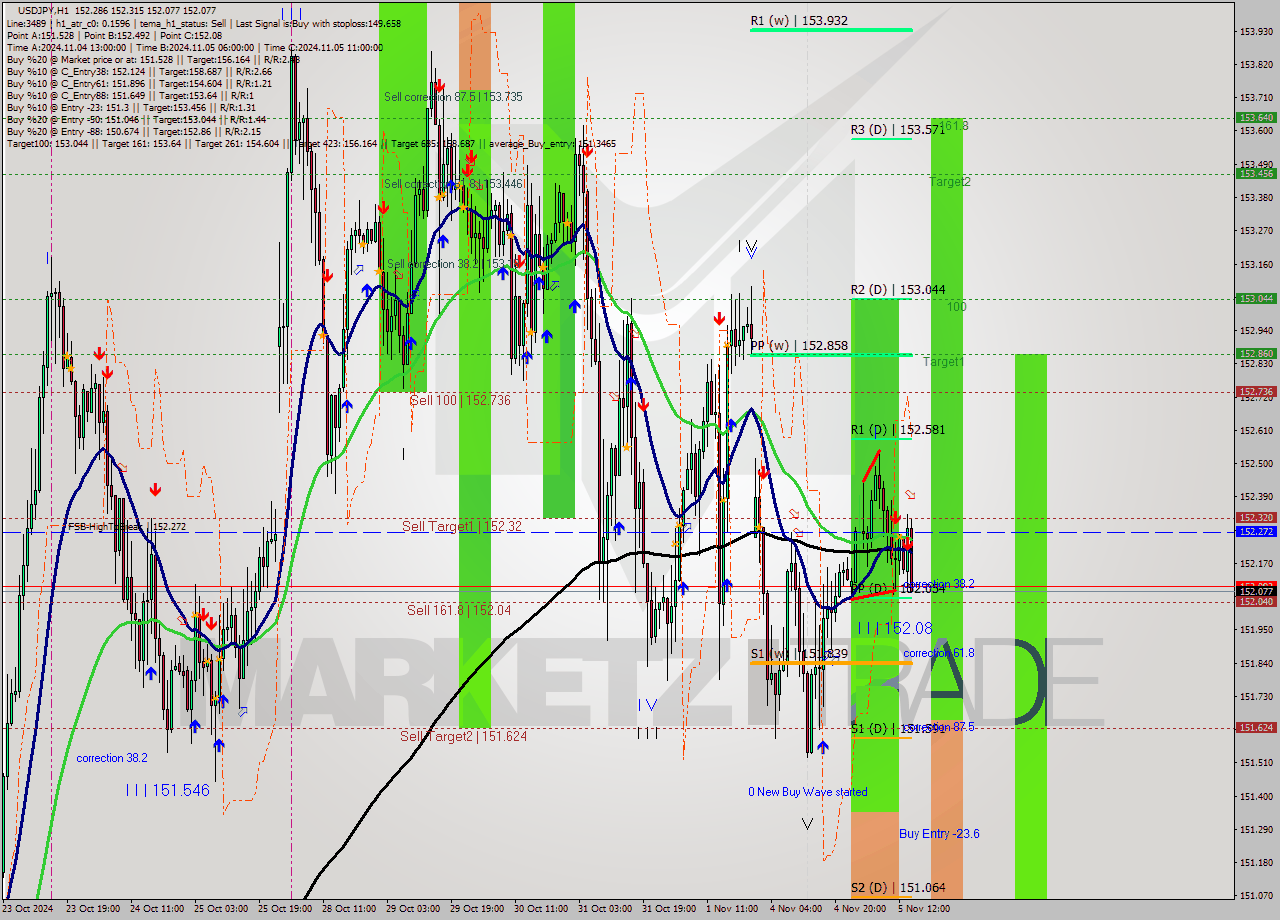
Task: Select the Sell 161.8 | 152.04 label
Action: (458, 610)
